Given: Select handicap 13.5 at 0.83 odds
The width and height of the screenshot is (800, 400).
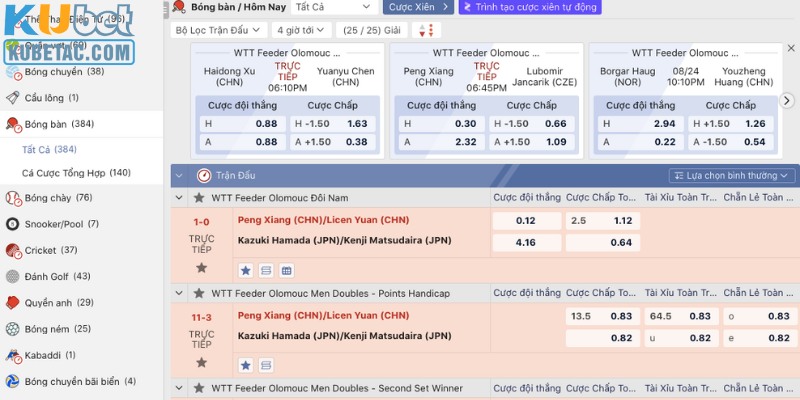Looking at the screenshot, I should [603, 316].
